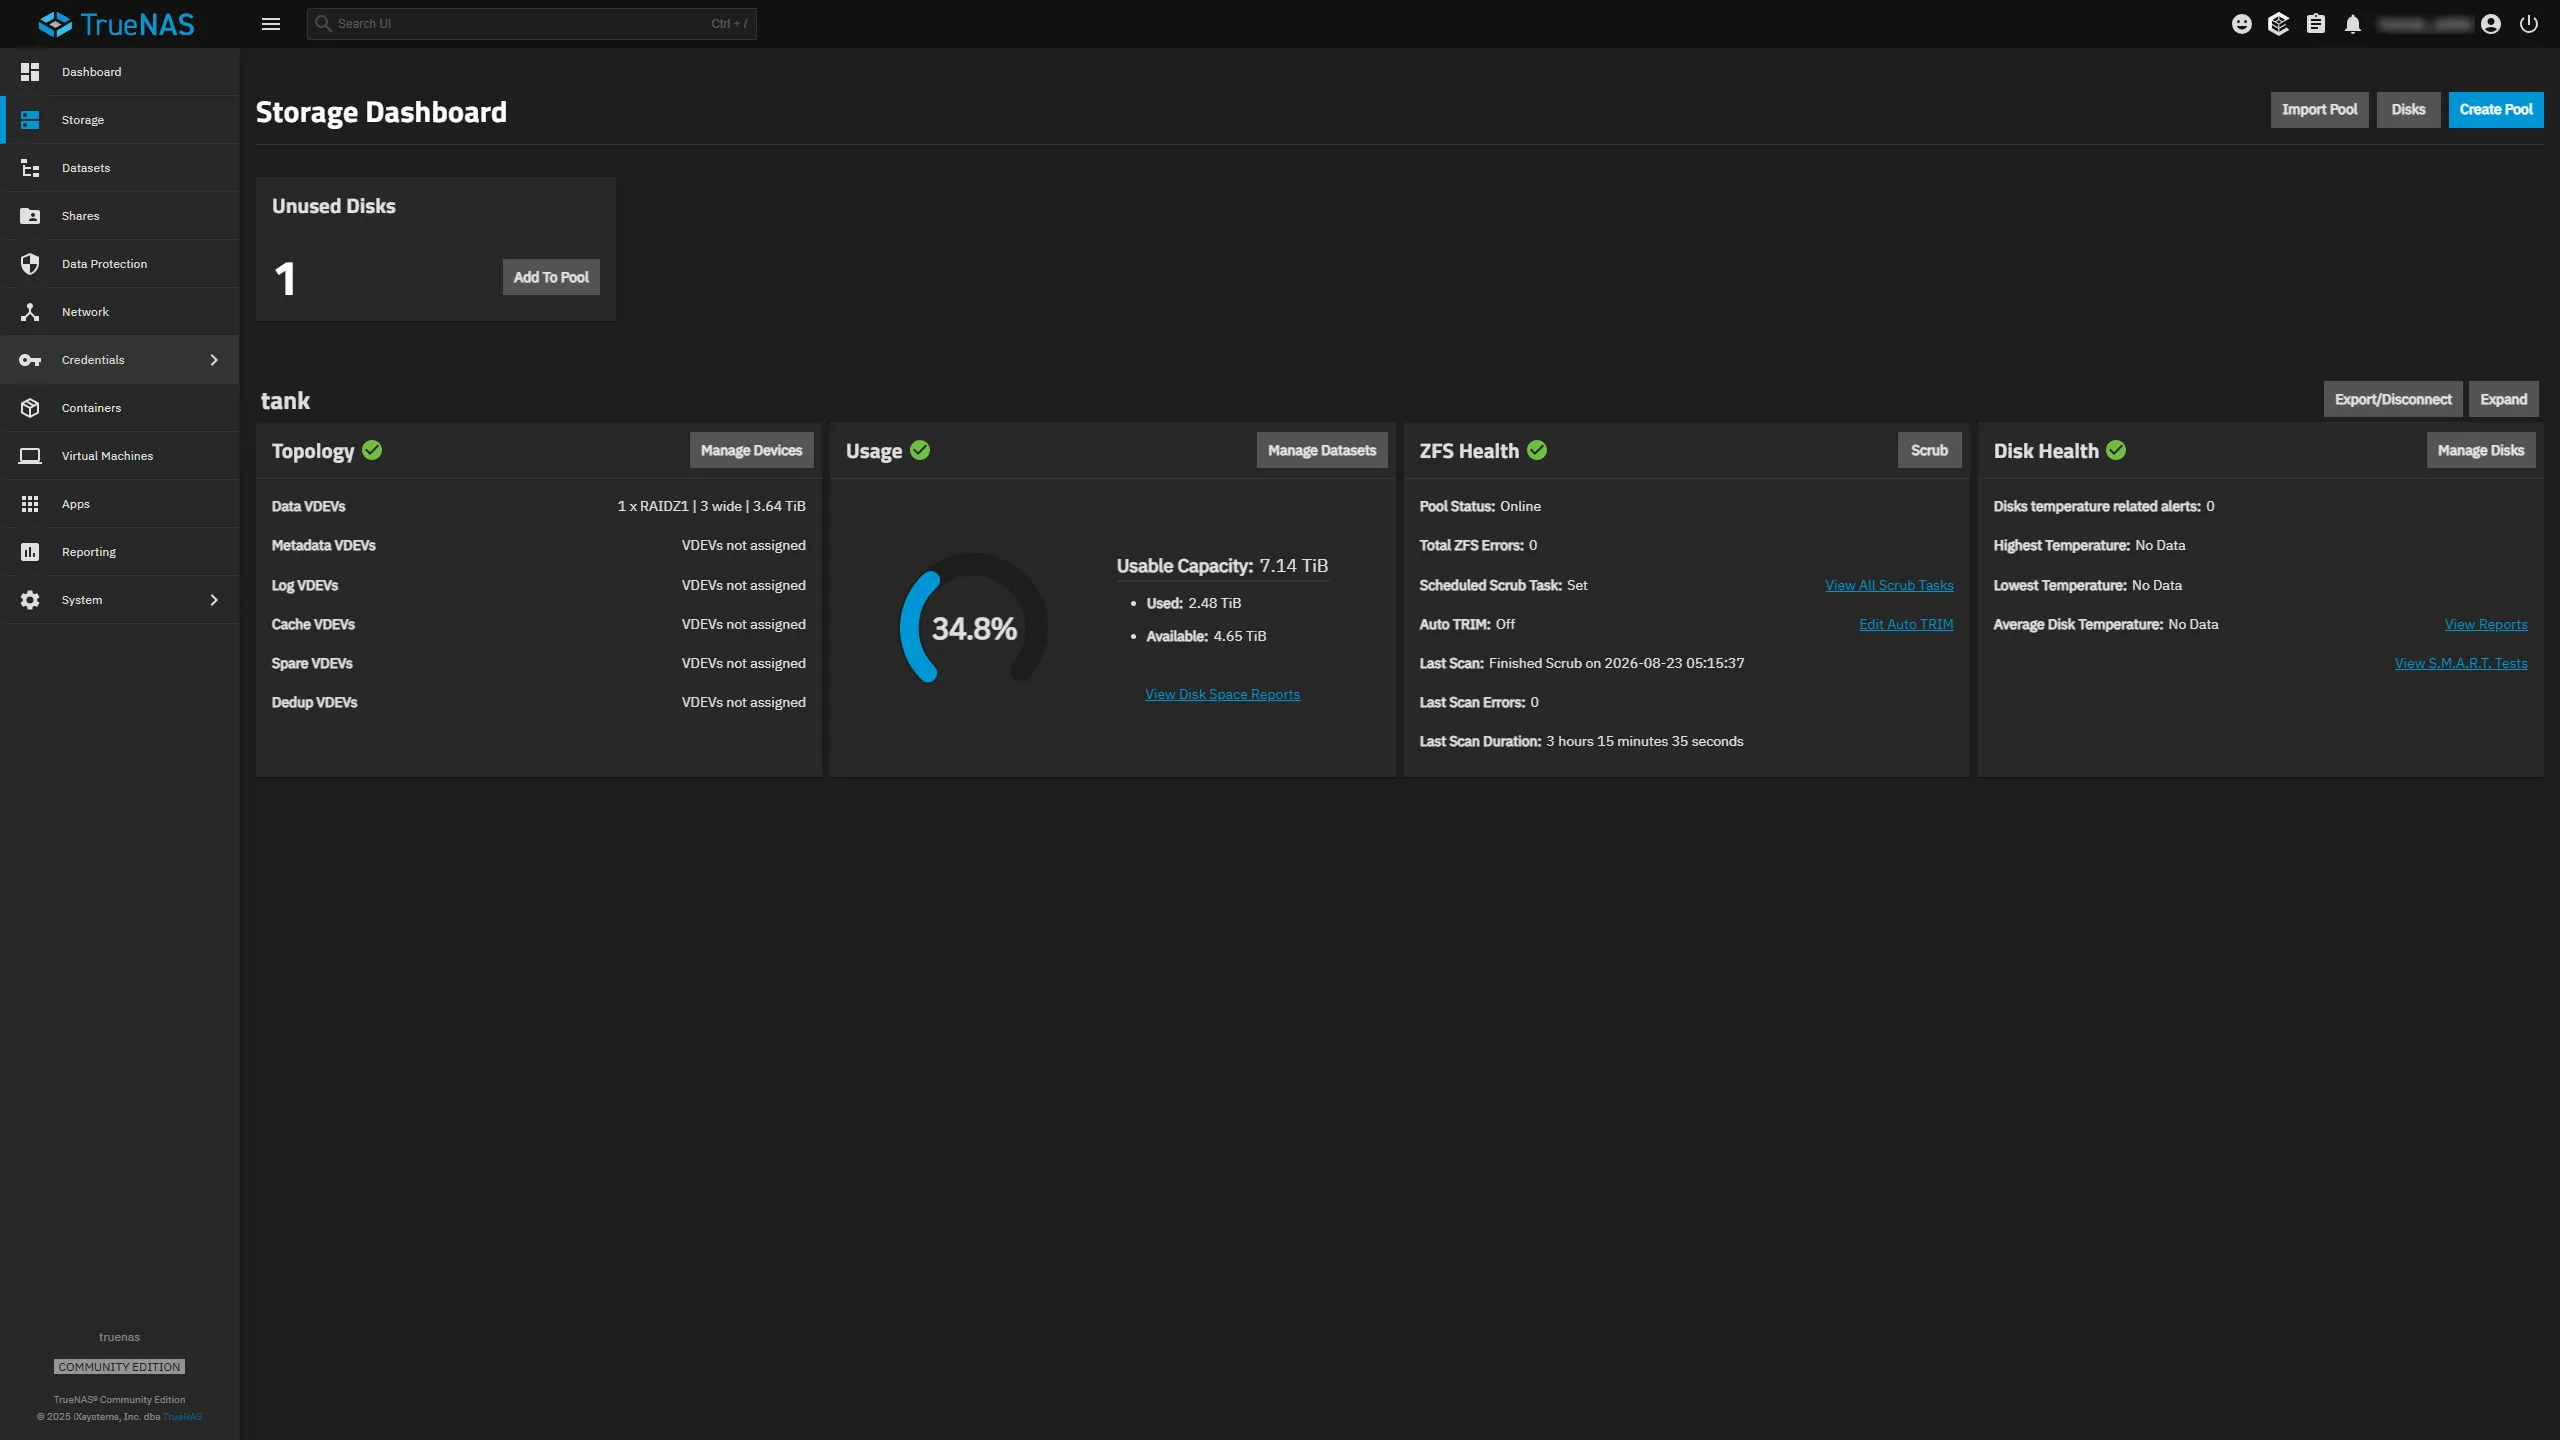Open Apps in the sidebar
2560x1440 pixels.
click(120, 504)
